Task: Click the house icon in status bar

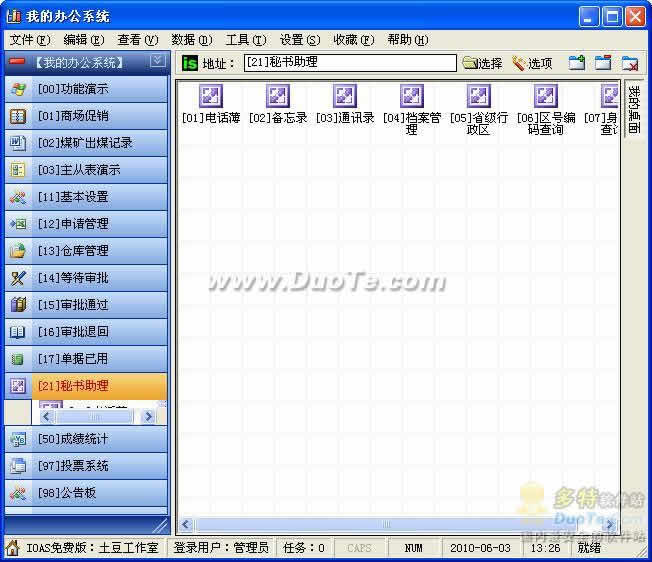Action: click(x=12, y=547)
